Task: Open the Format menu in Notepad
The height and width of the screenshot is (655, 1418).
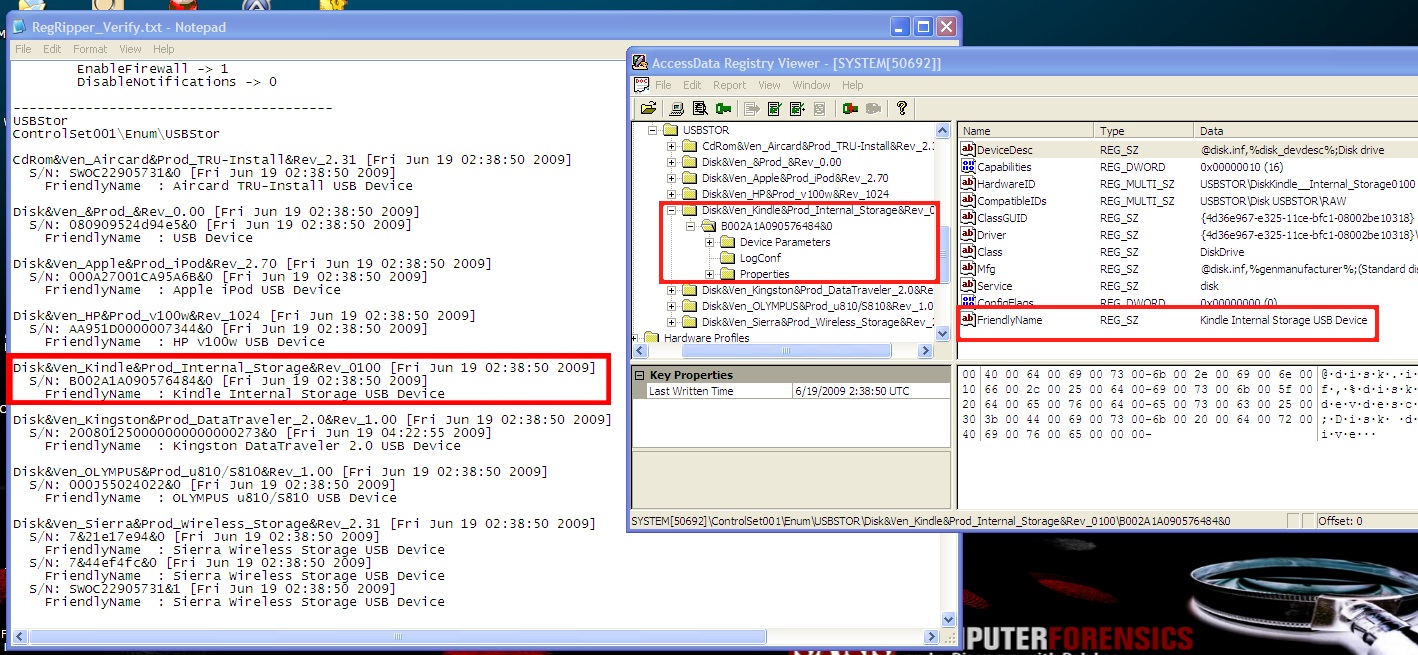Action: [x=90, y=49]
